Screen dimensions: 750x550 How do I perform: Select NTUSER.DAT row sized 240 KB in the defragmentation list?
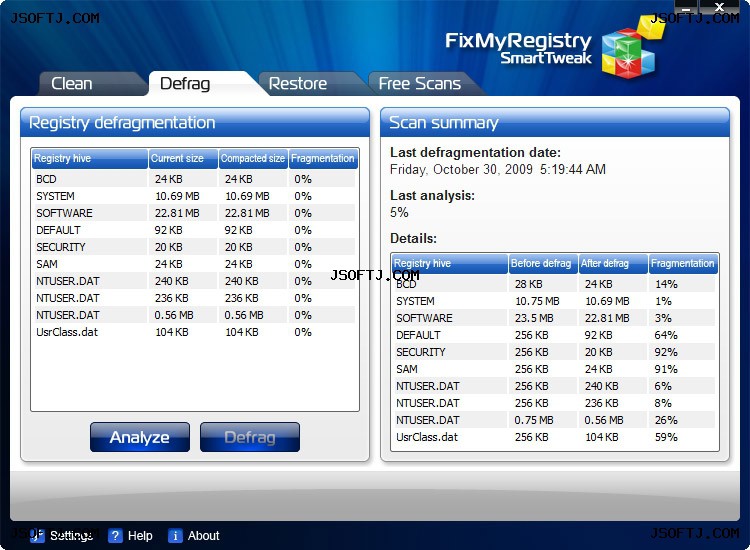click(194, 281)
